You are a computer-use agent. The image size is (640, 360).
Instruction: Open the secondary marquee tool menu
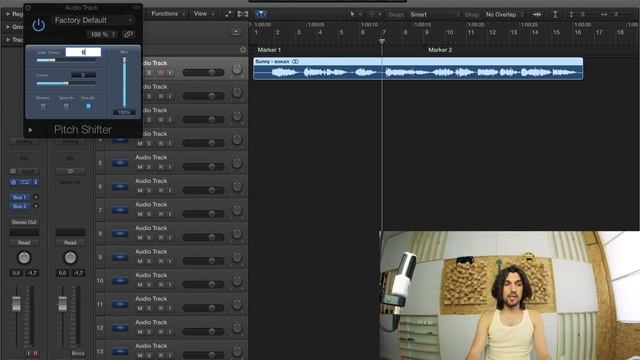point(375,14)
